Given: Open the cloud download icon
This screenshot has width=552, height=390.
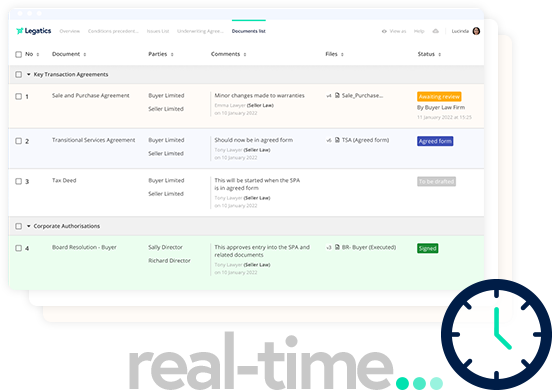Looking at the screenshot, I should pos(435,31).
